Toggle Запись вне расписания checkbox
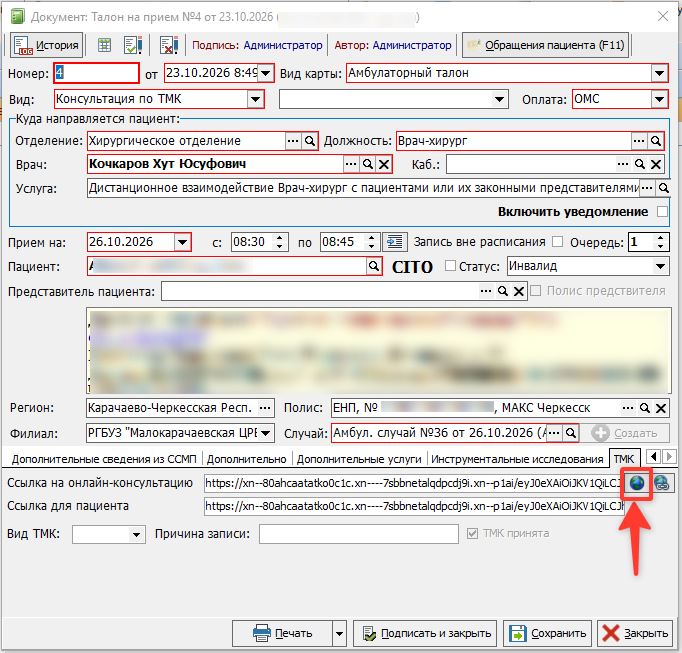The image size is (682, 653). [x=557, y=241]
